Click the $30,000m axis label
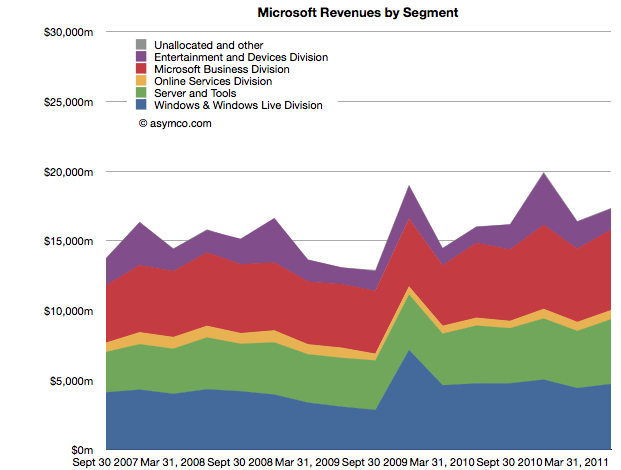Viewport: 621px width, 470px height. click(x=69, y=32)
